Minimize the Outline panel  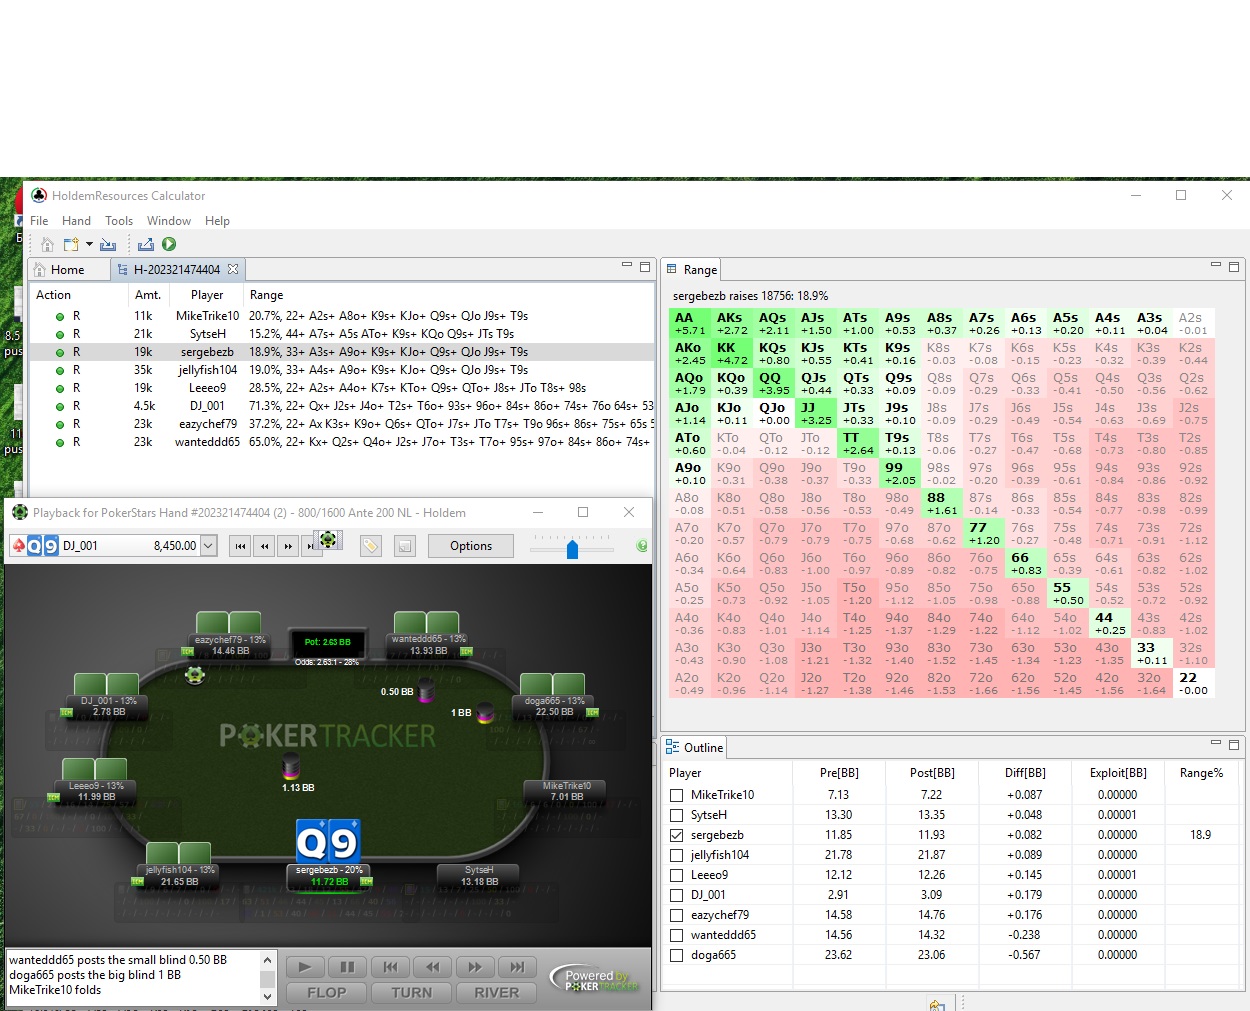coord(1216,744)
